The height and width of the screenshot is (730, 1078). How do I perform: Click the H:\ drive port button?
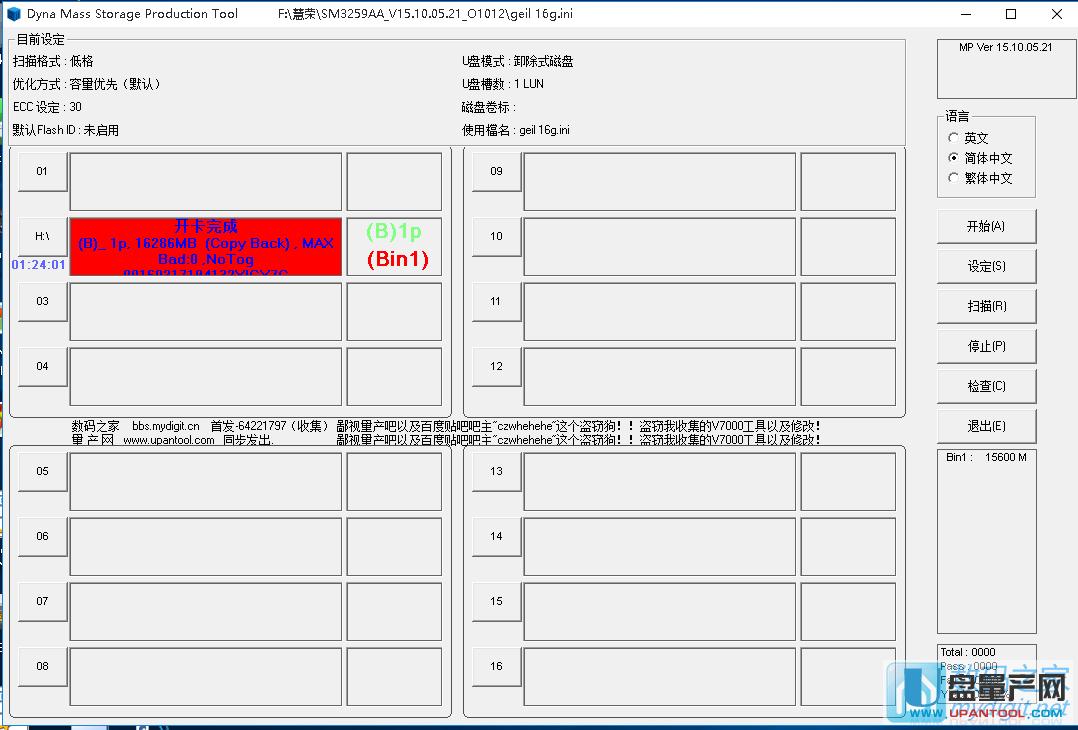pyautogui.click(x=42, y=236)
